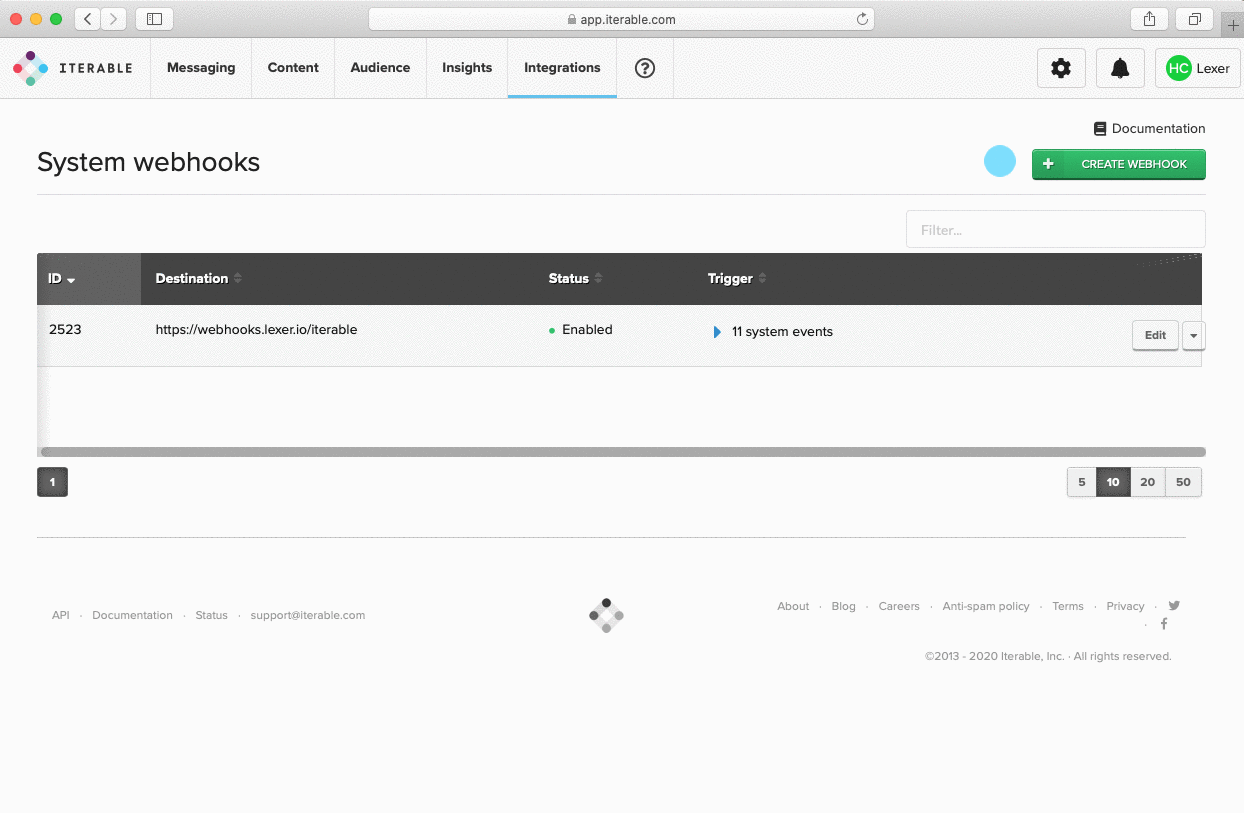Open the Blog footer link

844,606
